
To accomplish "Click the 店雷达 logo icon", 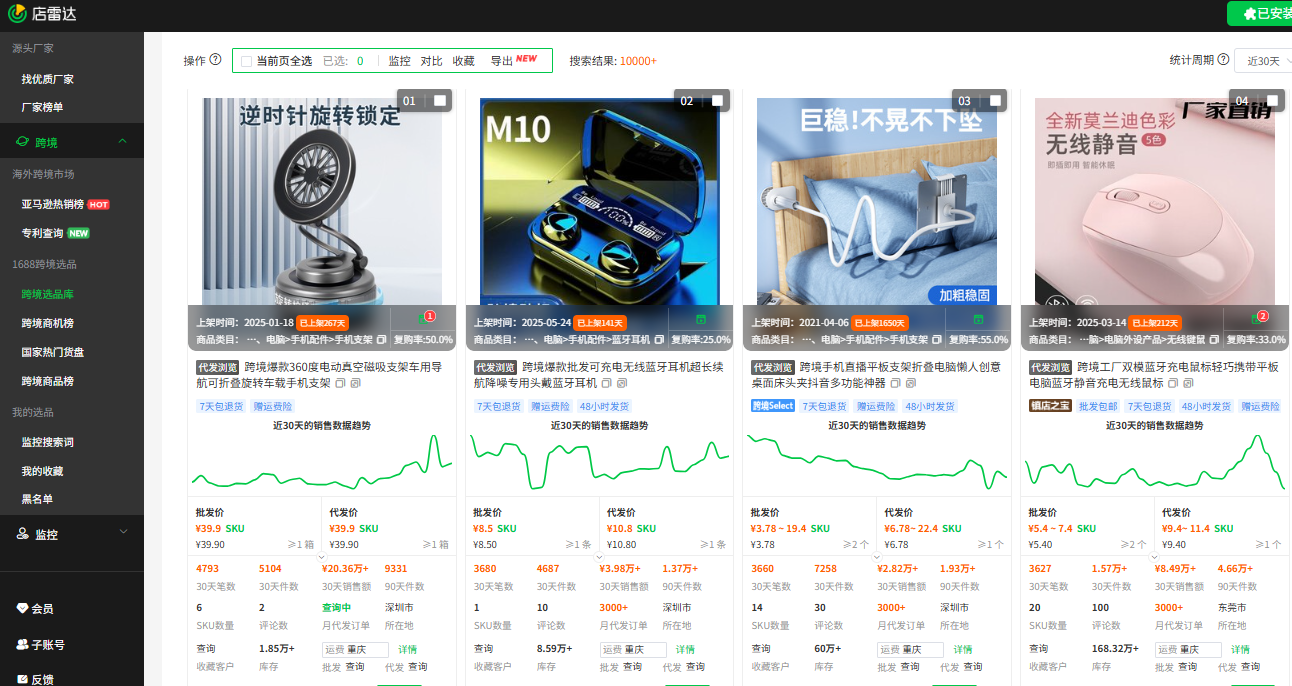I will point(17,13).
